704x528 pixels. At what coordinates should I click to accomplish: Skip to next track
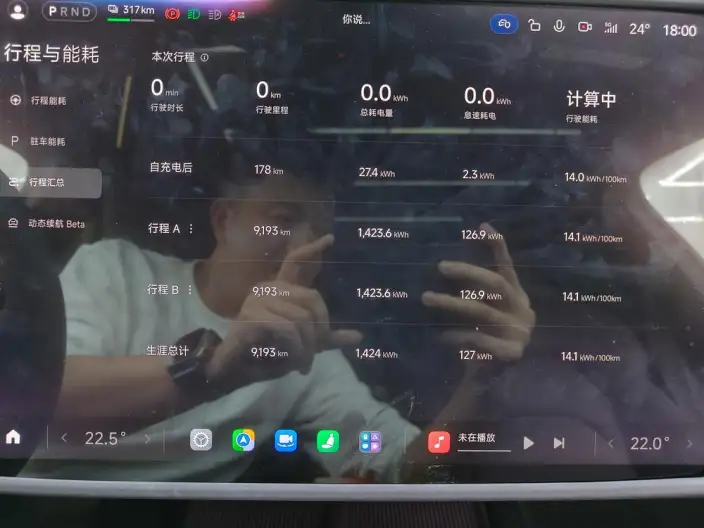tap(559, 444)
